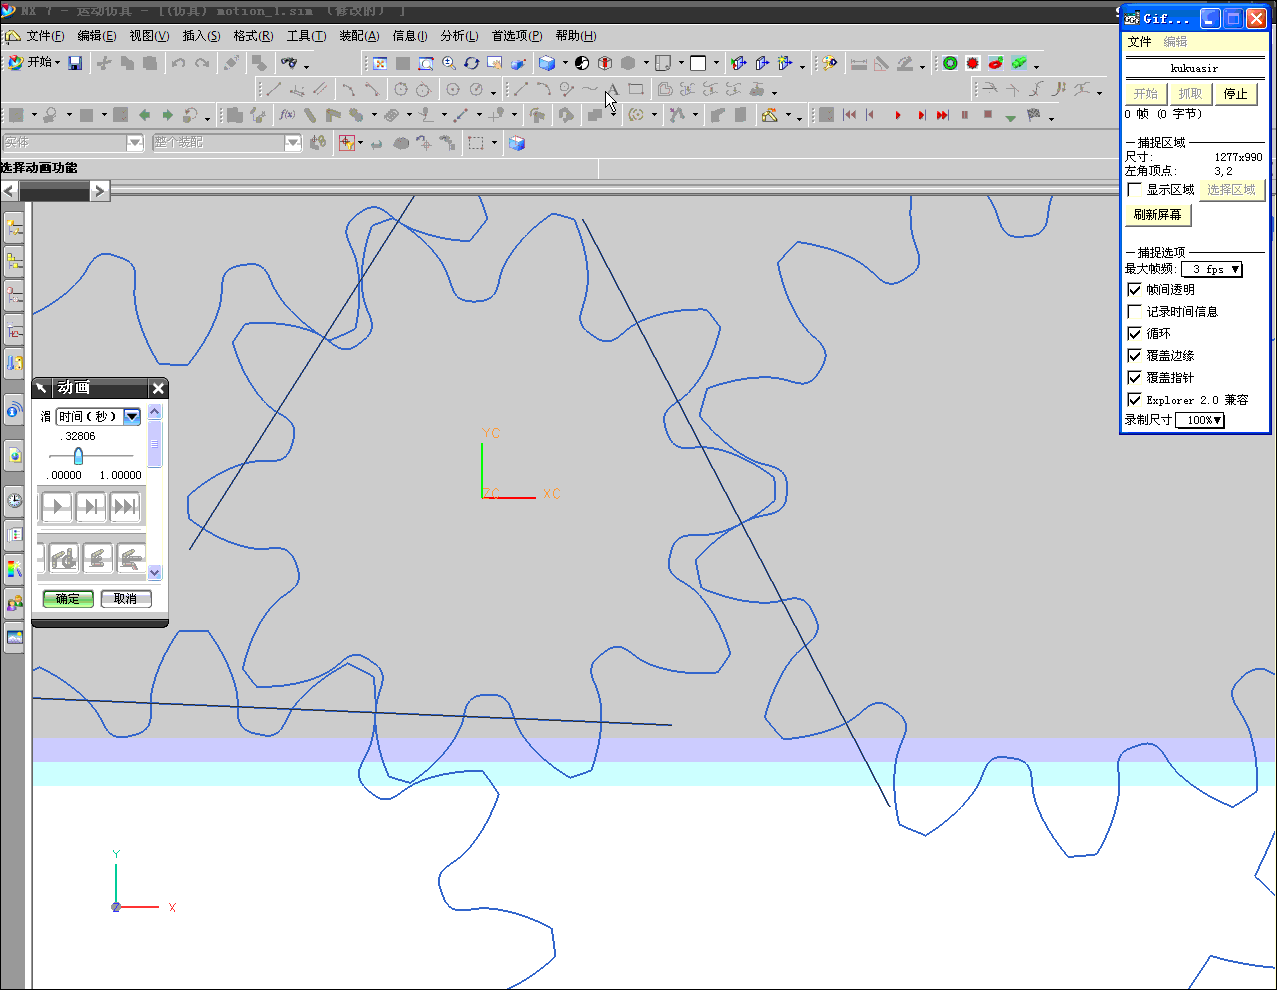The width and height of the screenshot is (1277, 990).
Task: Click the red Step Forward toolbar icon
Action: [x=920, y=115]
